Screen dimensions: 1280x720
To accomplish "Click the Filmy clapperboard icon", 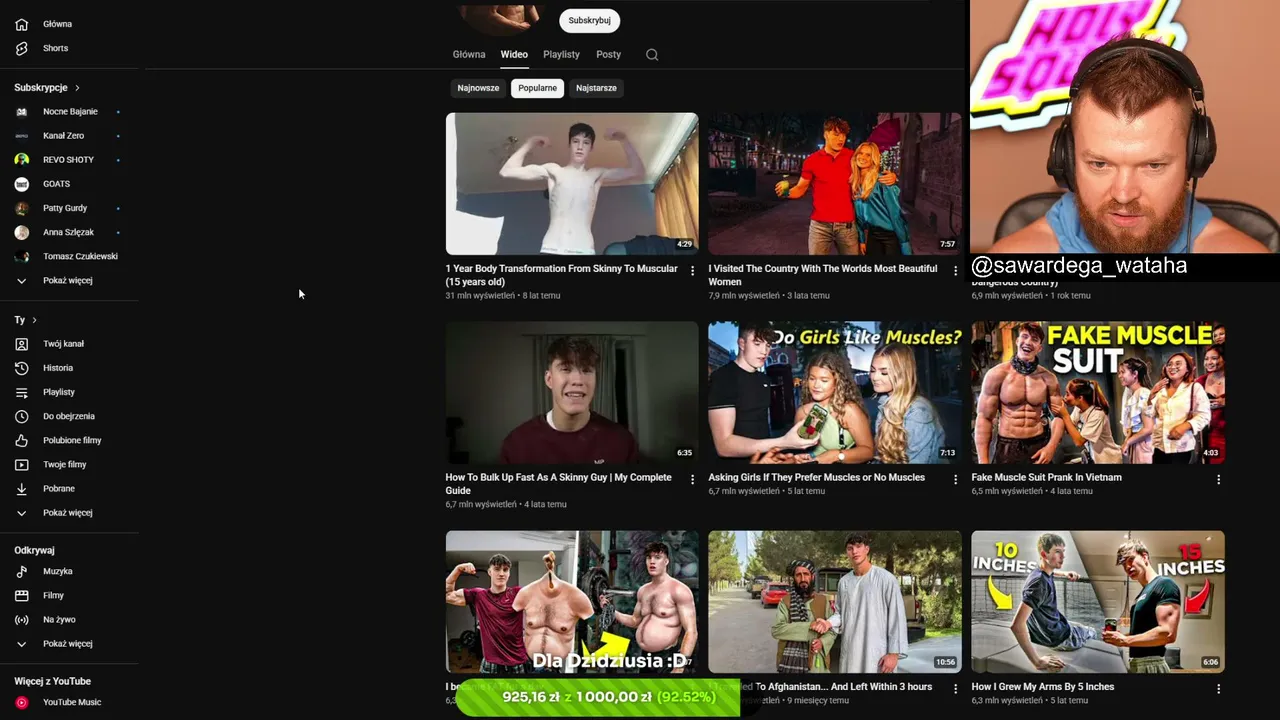I will click(22, 595).
